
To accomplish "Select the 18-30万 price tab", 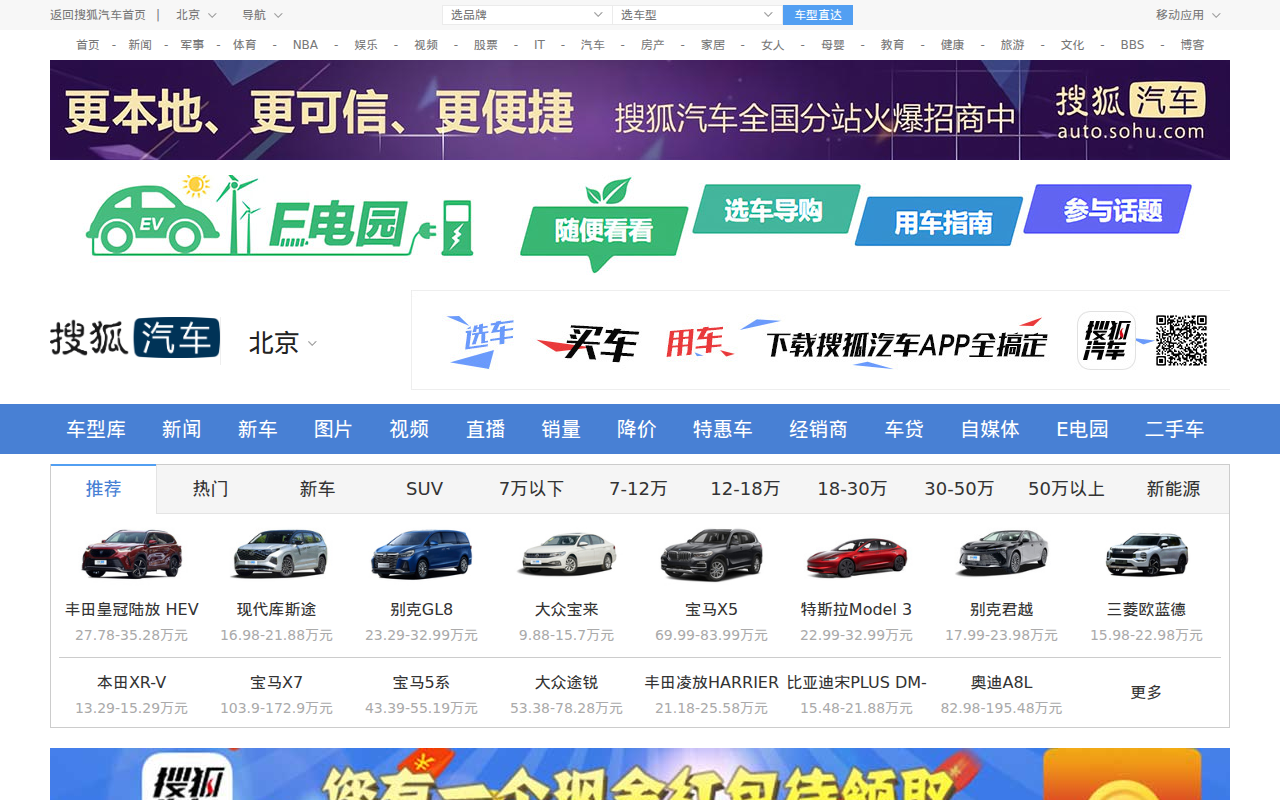I will [852, 489].
